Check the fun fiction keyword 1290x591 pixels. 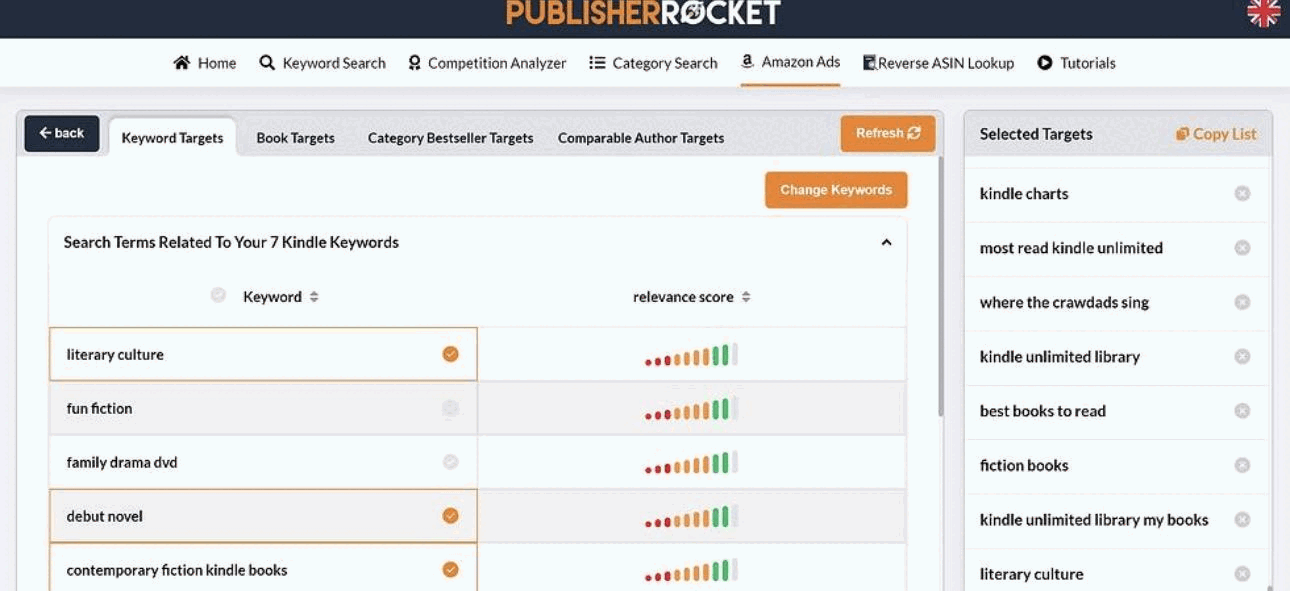click(x=450, y=408)
